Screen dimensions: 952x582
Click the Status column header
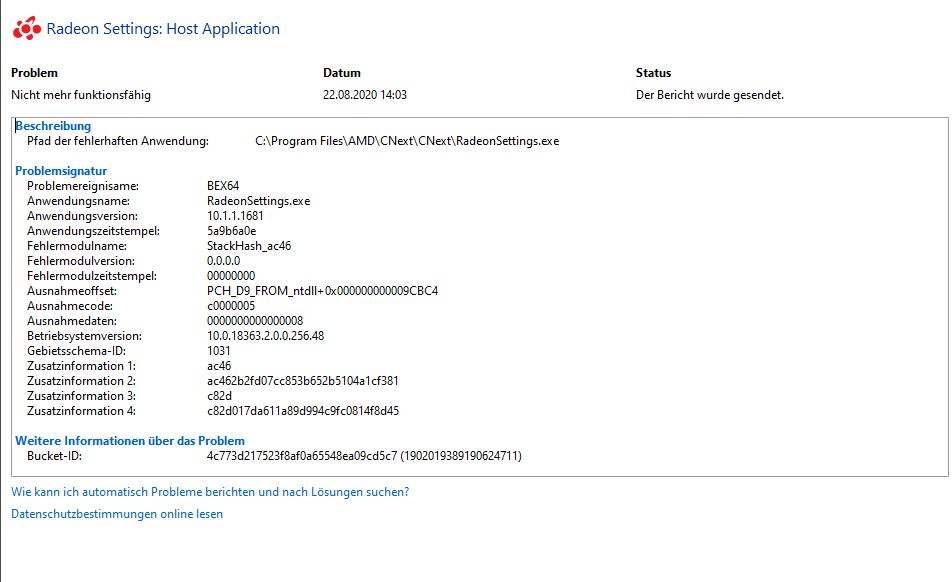point(653,73)
